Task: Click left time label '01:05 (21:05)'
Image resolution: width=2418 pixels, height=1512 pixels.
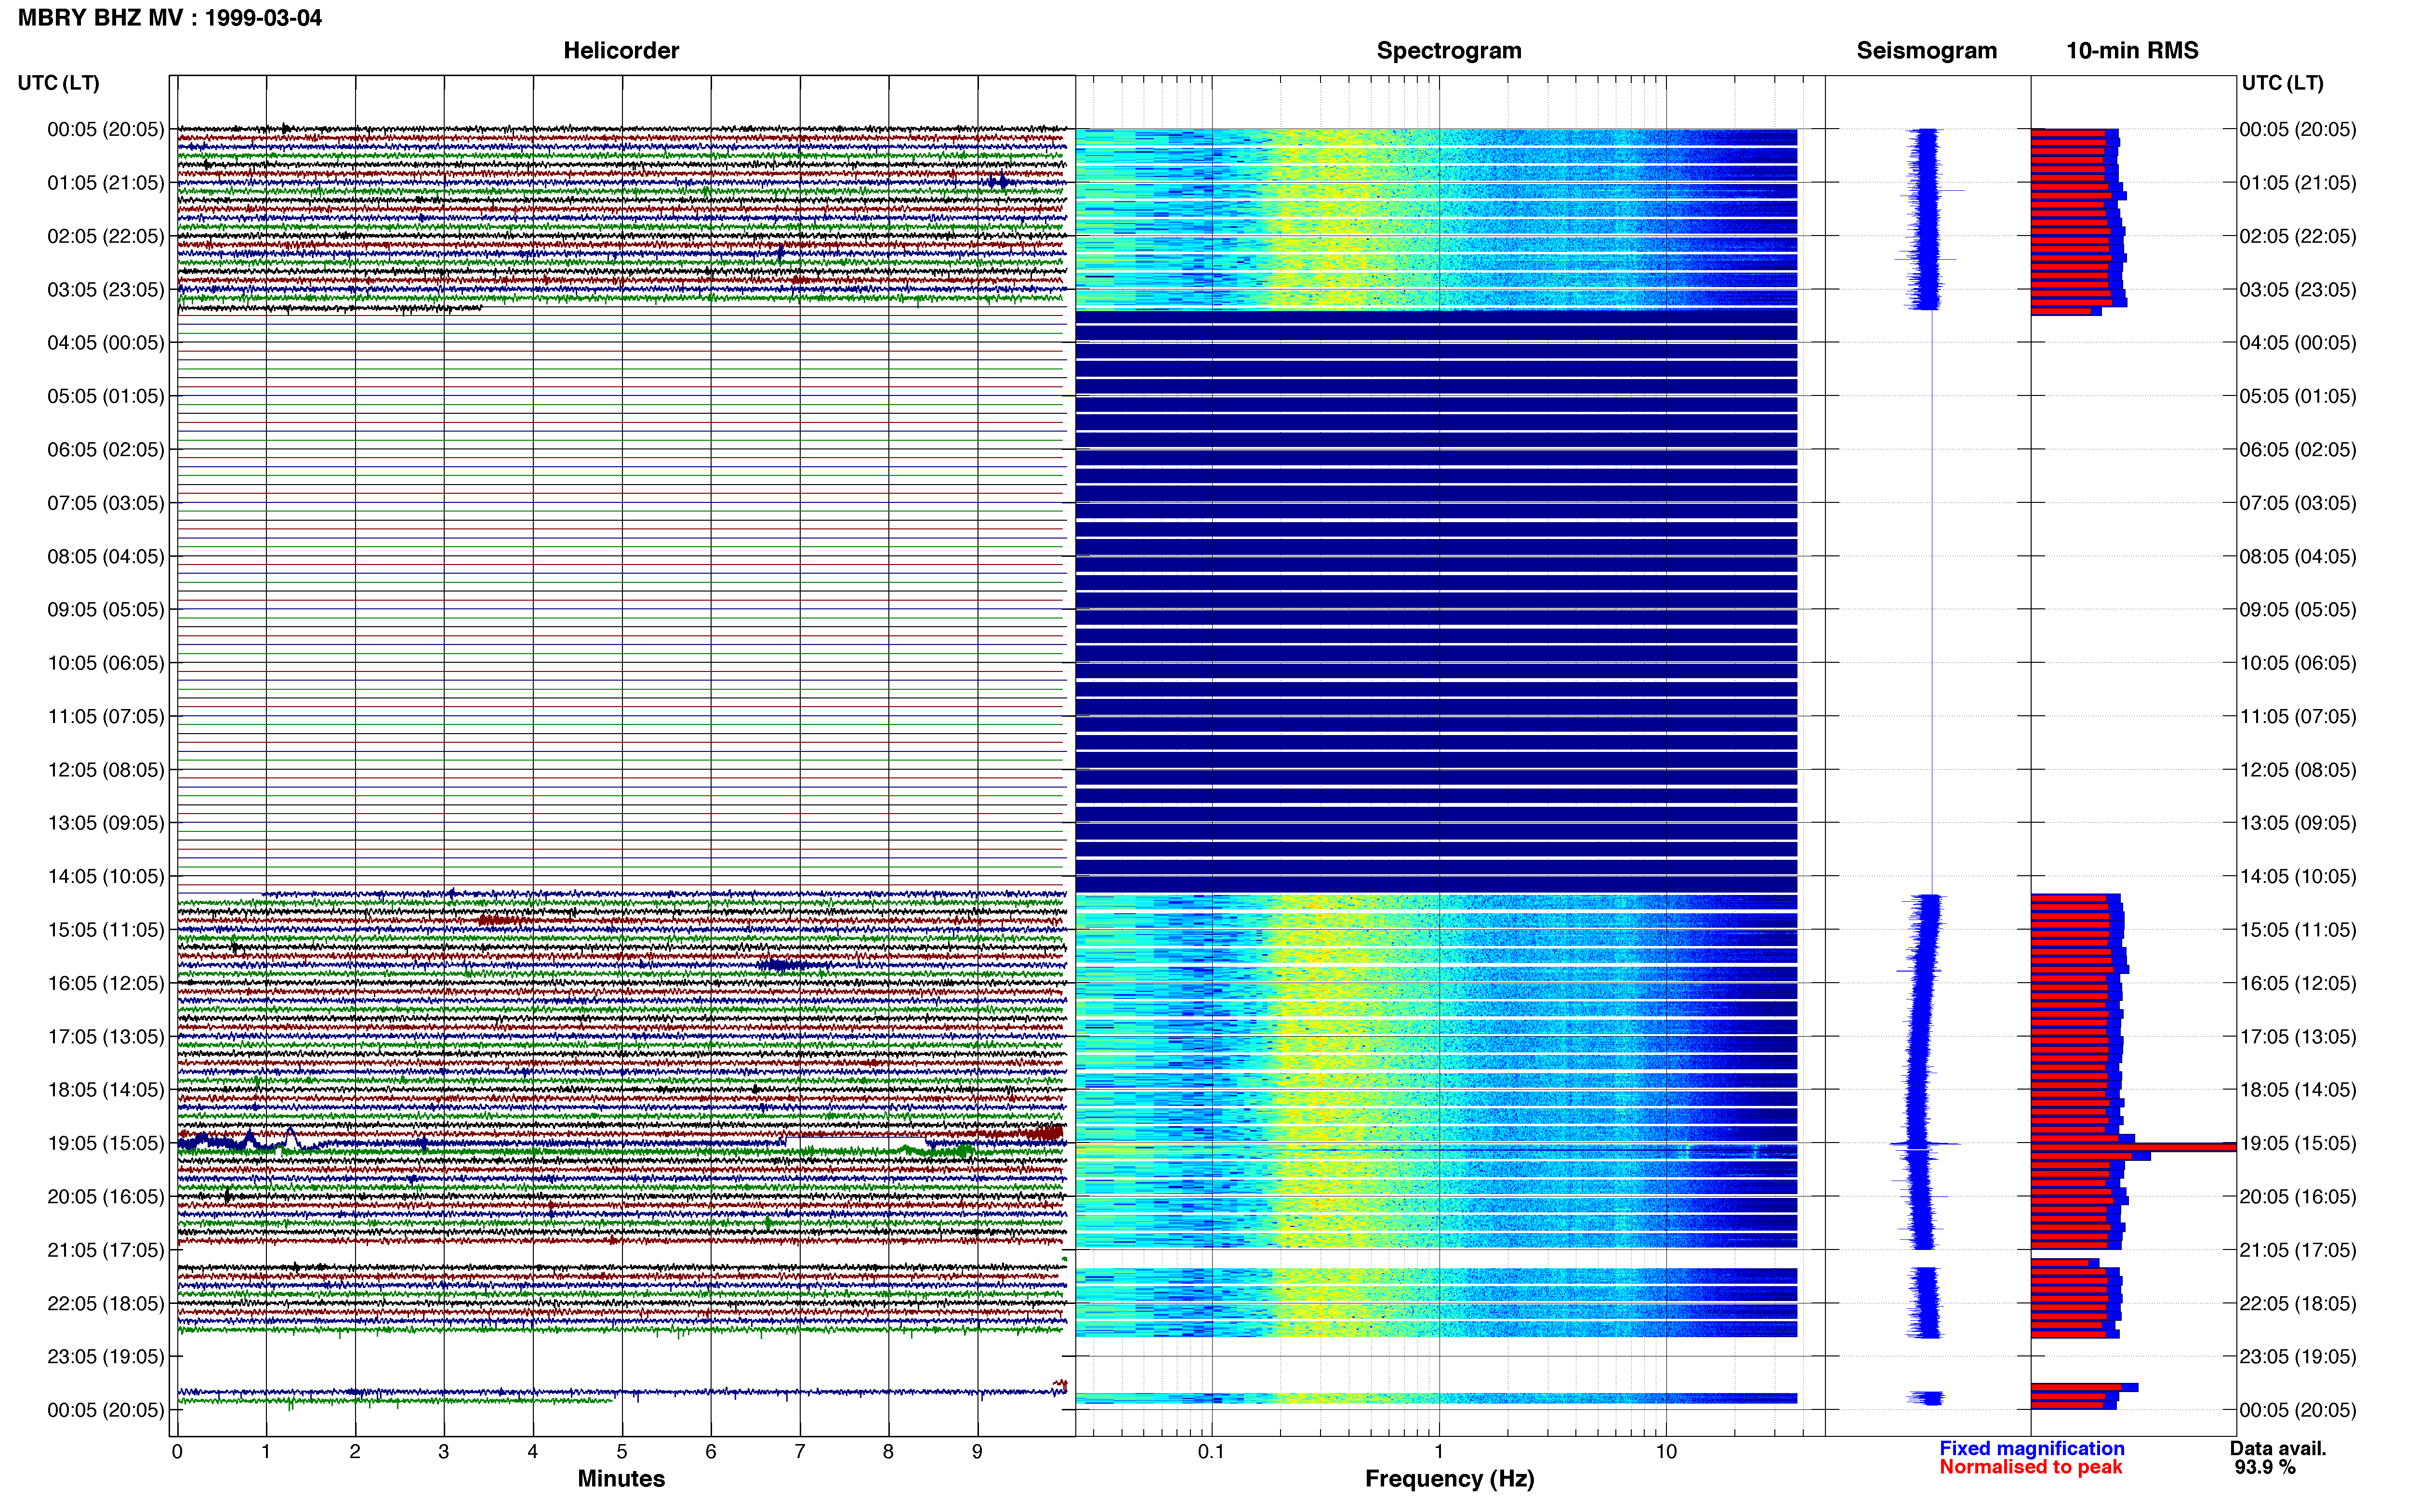Action: [x=106, y=183]
